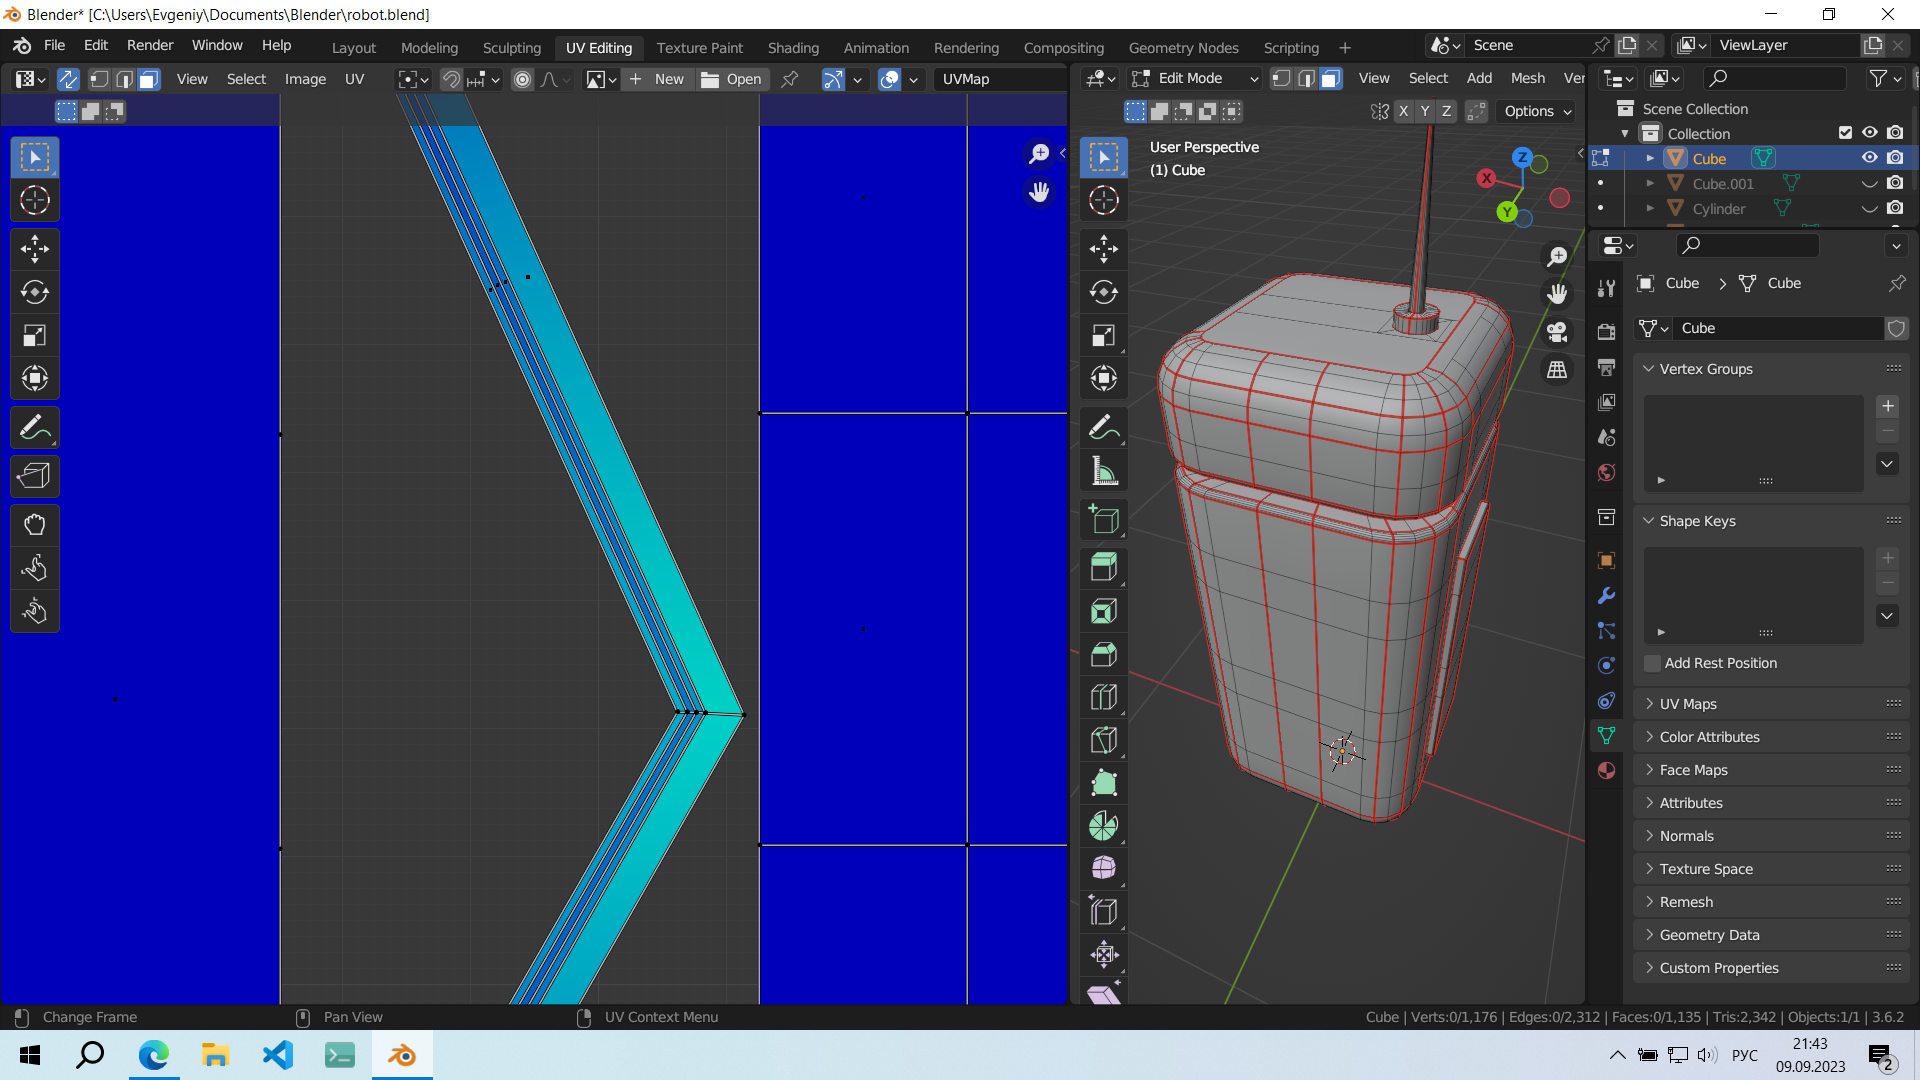The width and height of the screenshot is (1920, 1080).
Task: Select the Knife tool in 3D viewport
Action: 1104,740
